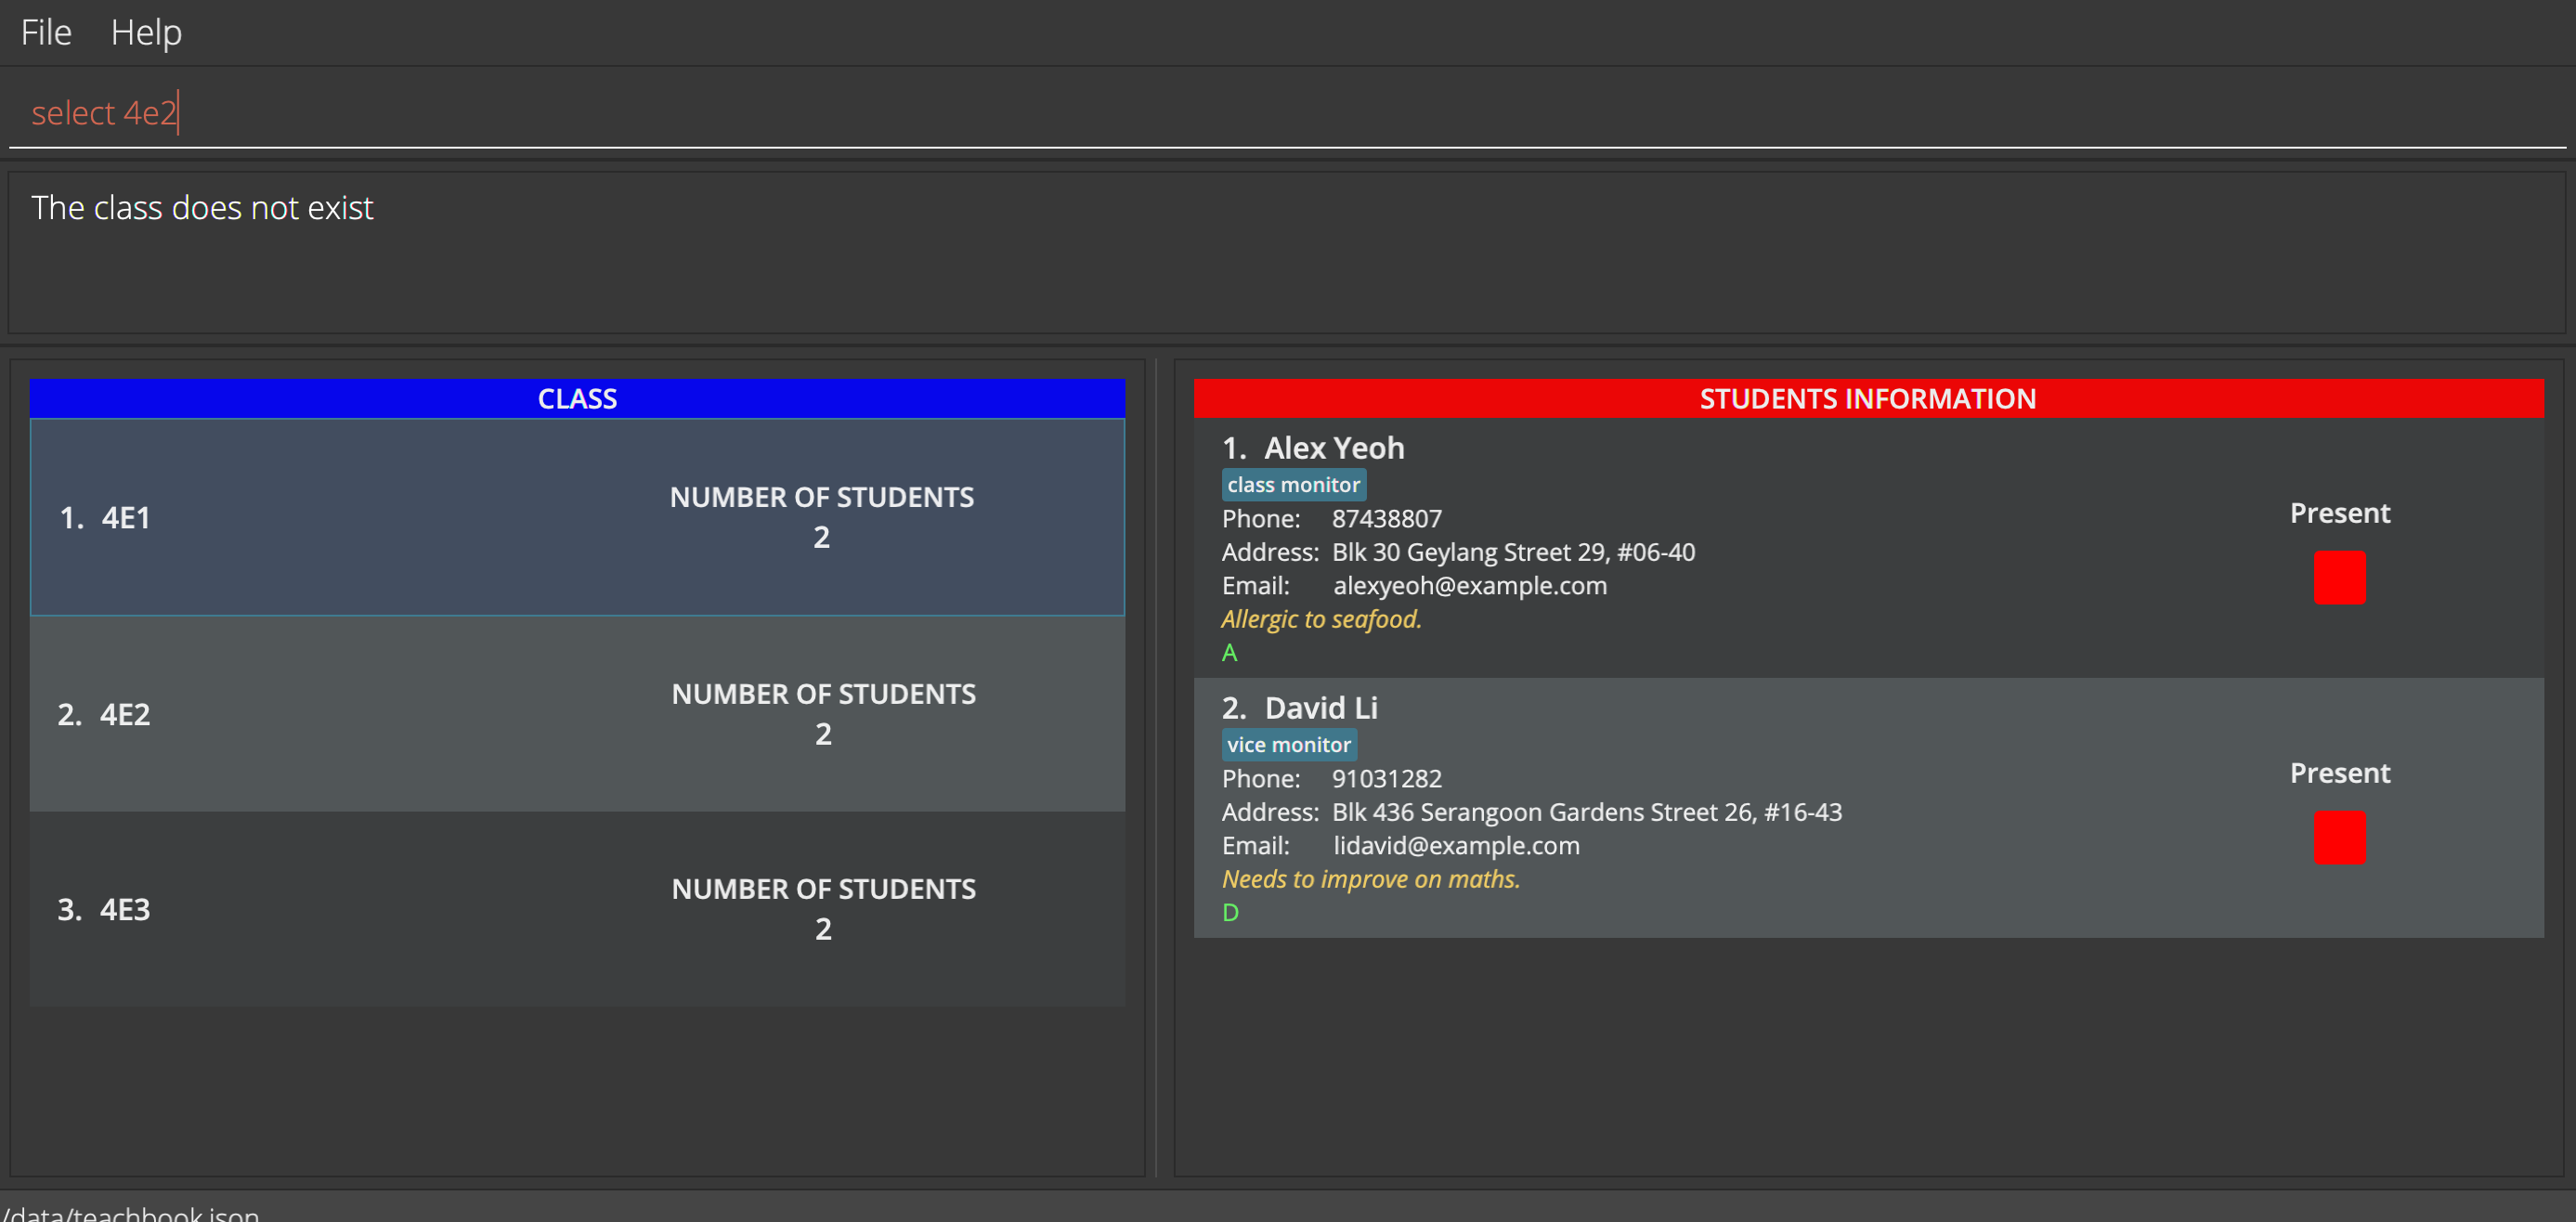Click the class monitor tag
Image resolution: width=2576 pixels, height=1222 pixels.
[x=1293, y=485]
